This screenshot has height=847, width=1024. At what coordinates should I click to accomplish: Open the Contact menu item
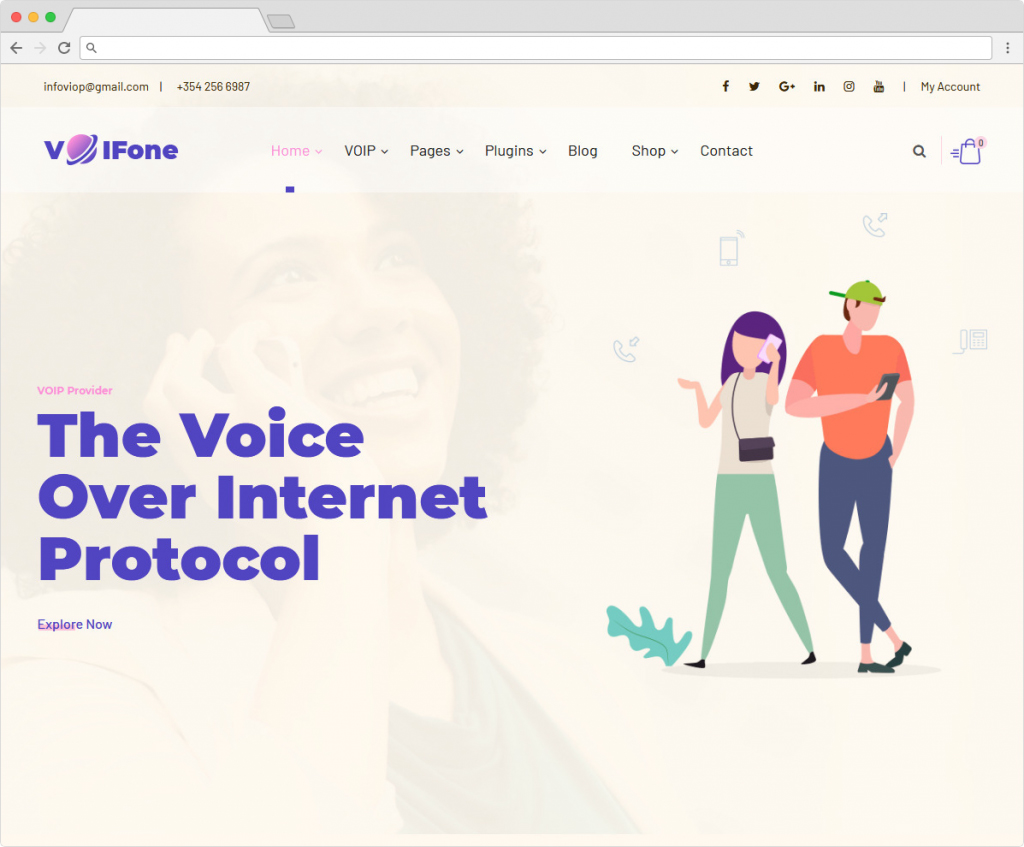pos(726,151)
